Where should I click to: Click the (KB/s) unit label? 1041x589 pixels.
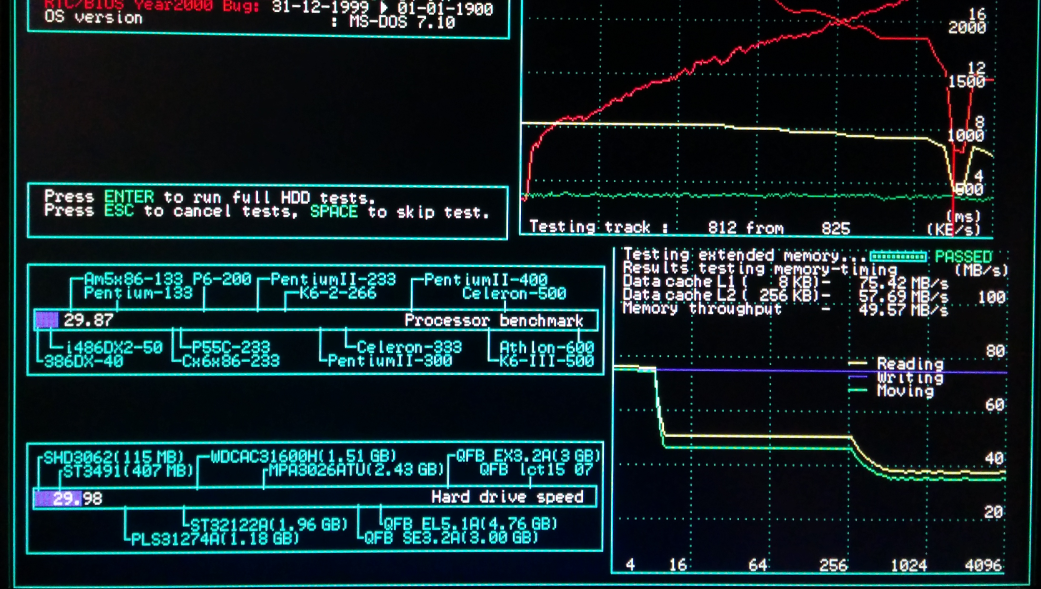(954, 230)
